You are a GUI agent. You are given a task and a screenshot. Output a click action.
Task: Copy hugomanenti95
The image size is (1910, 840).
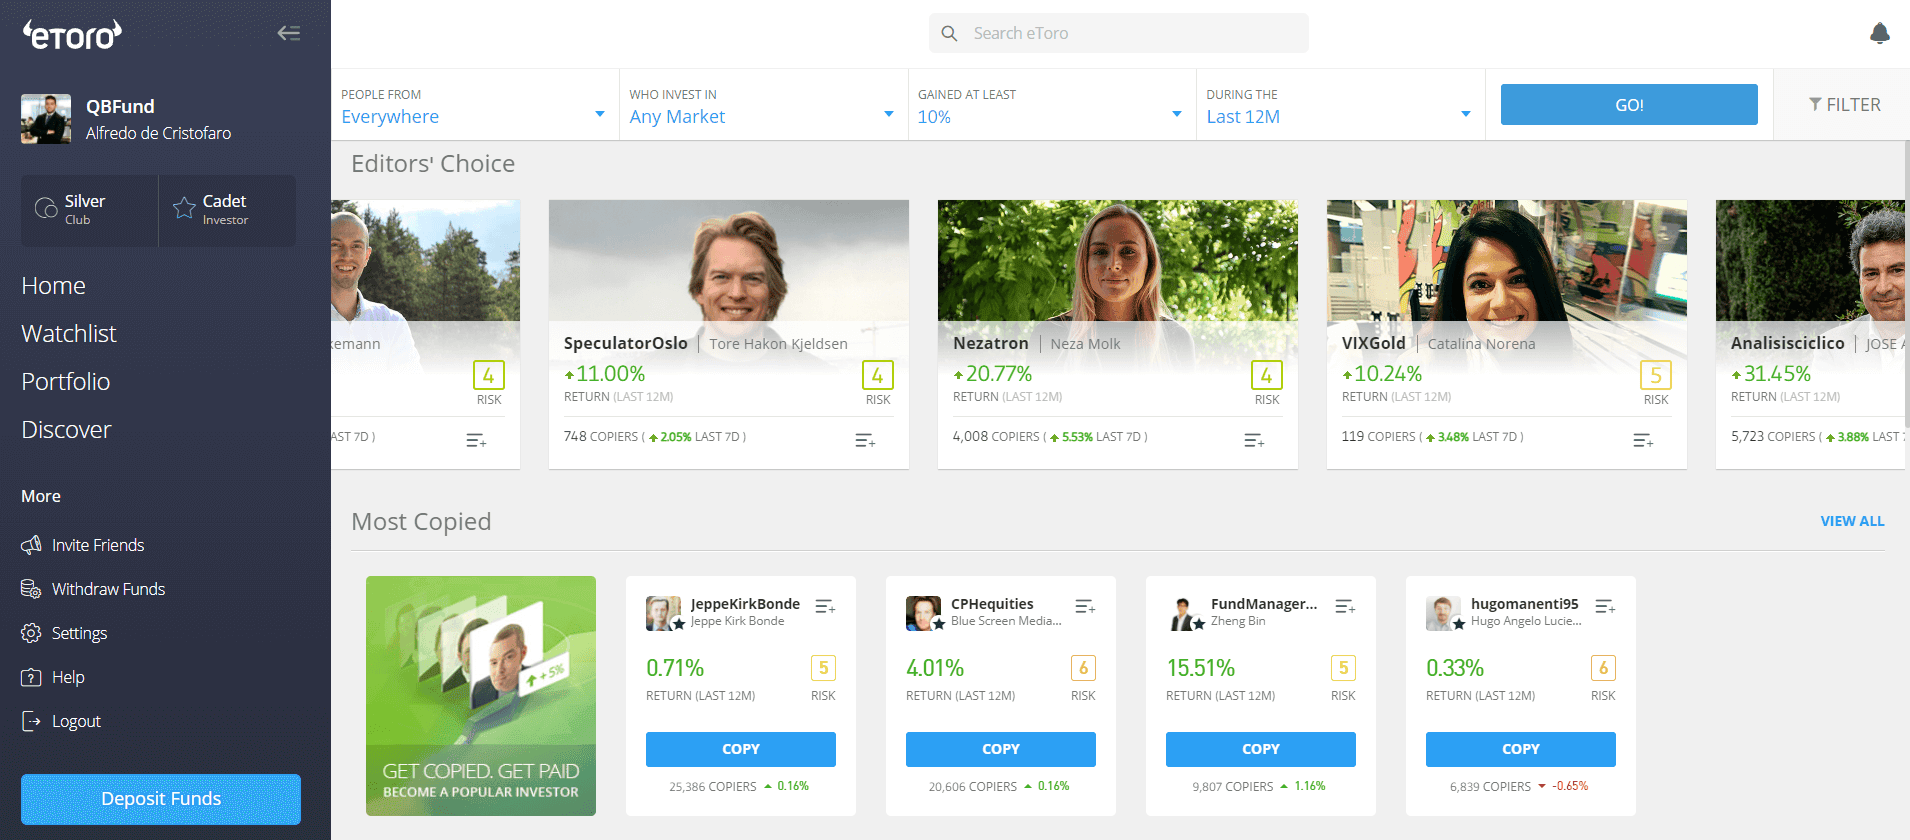[x=1521, y=749]
